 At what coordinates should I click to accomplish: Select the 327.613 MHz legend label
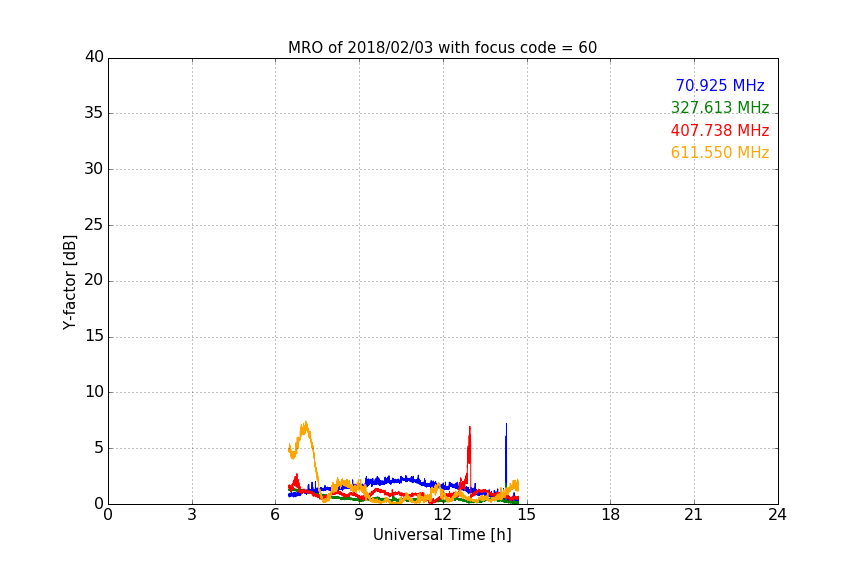pos(720,107)
